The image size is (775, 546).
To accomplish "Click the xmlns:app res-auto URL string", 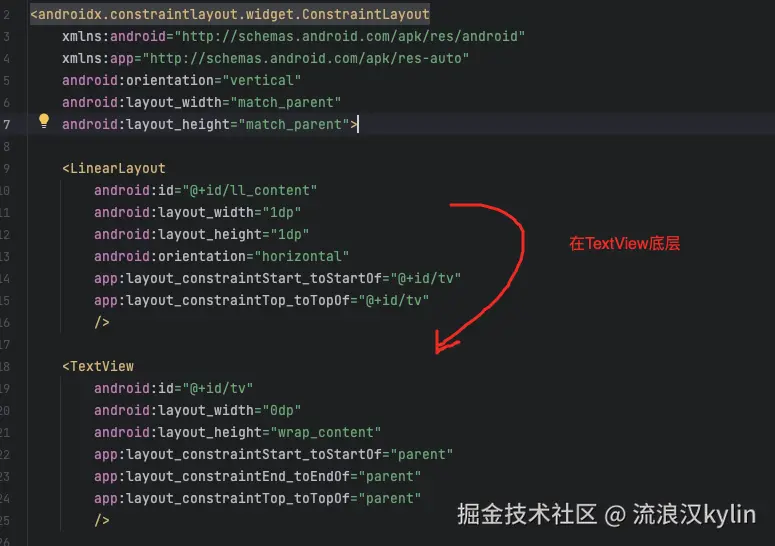I will pyautogui.click(x=305, y=58).
